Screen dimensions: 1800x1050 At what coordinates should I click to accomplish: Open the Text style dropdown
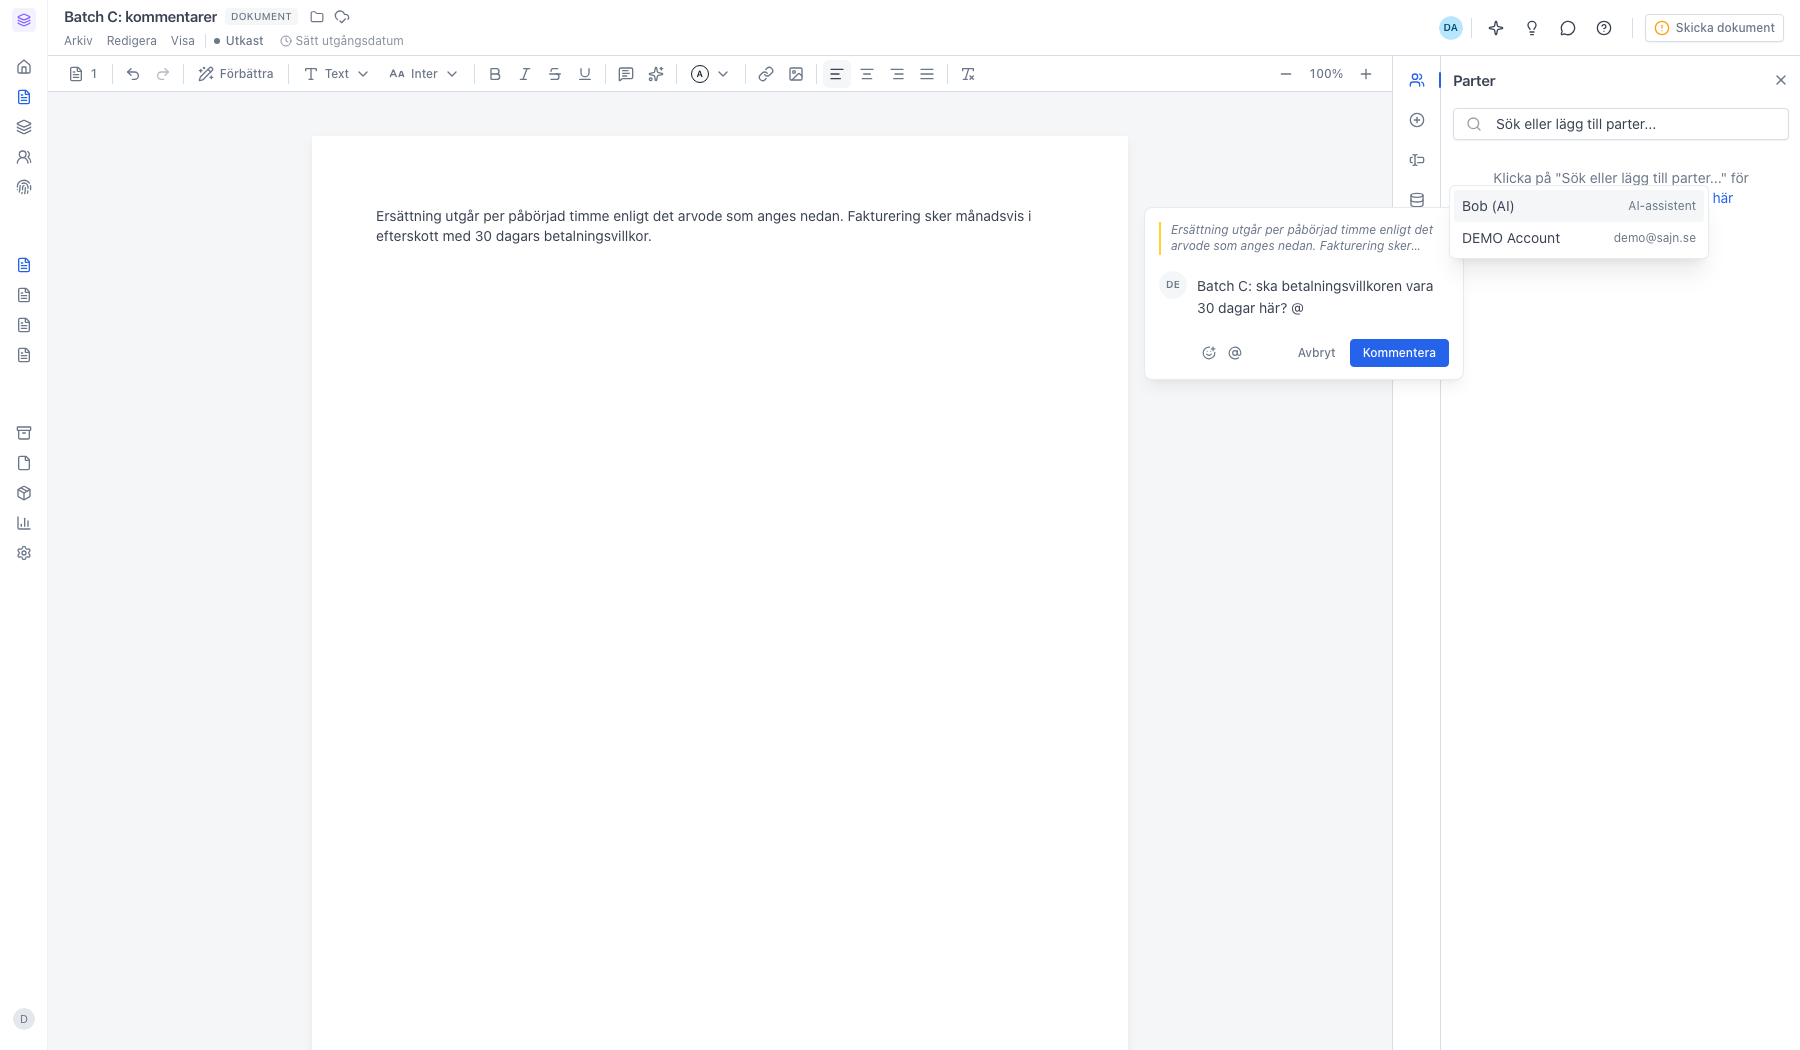tap(336, 74)
